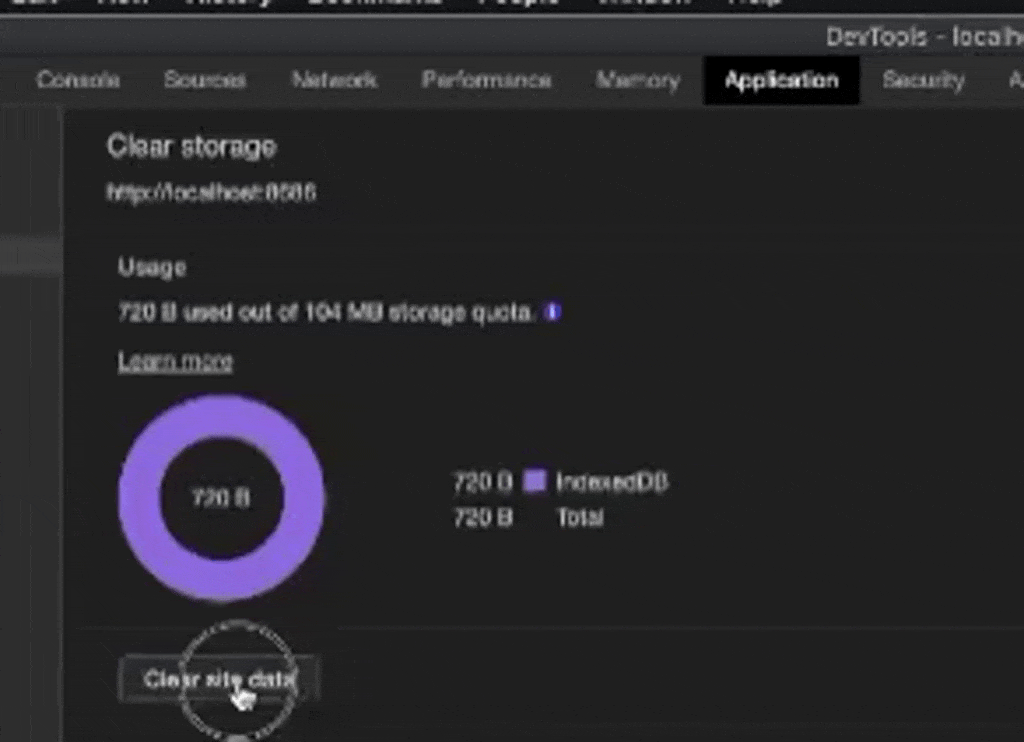Select the highlighted item in left sidebar
1024x742 pixels.
pyautogui.click(x=30, y=256)
